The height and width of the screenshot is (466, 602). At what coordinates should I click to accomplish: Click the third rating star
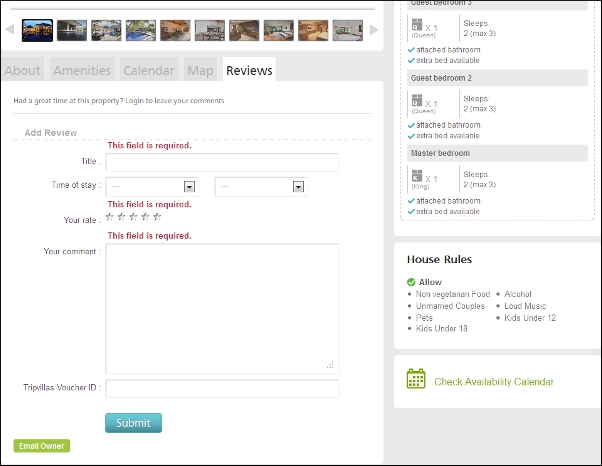[133, 216]
